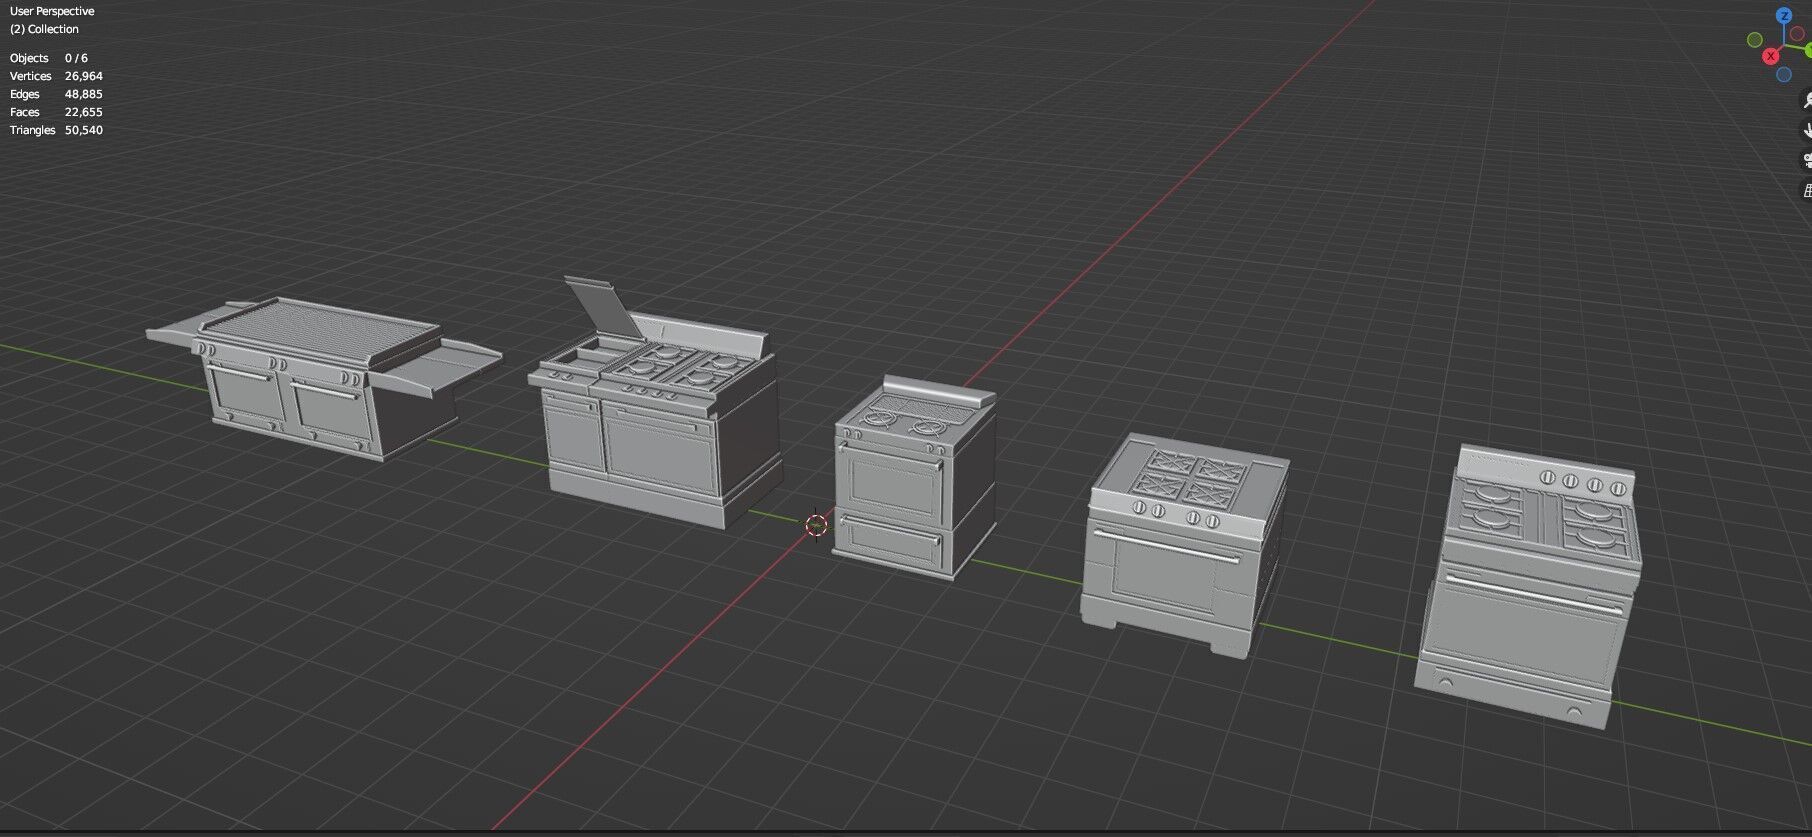Select the vintage stove with rear knobs
The height and width of the screenshot is (837, 1812).
[x=1526, y=585]
